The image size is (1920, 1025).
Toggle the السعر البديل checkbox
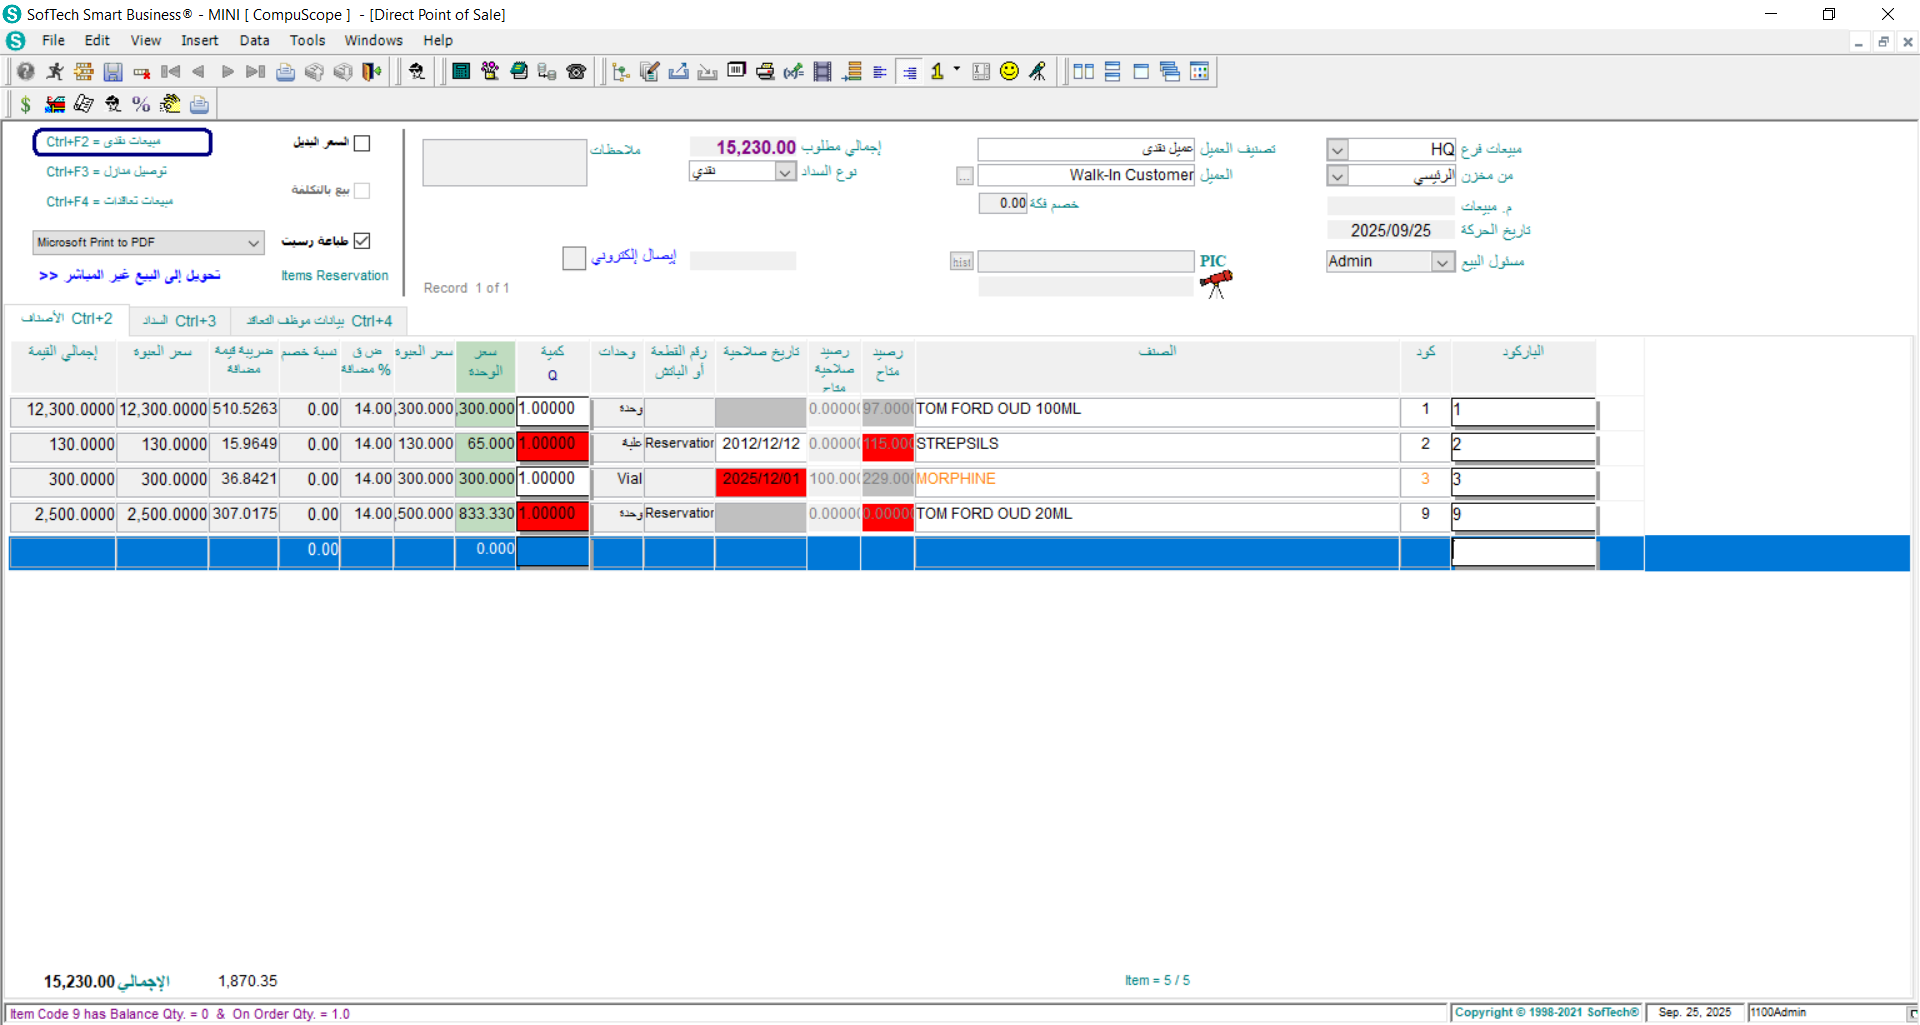pos(363,143)
